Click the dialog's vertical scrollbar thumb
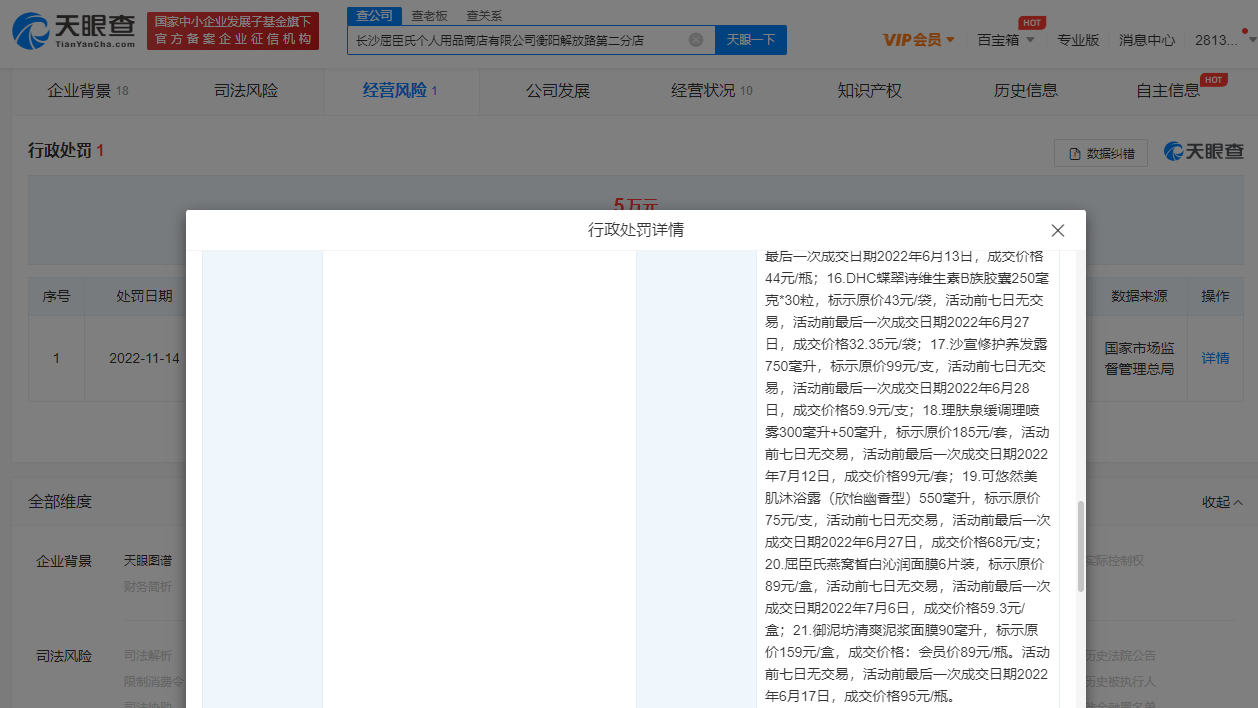This screenshot has width=1258, height=708. pos(1080,545)
